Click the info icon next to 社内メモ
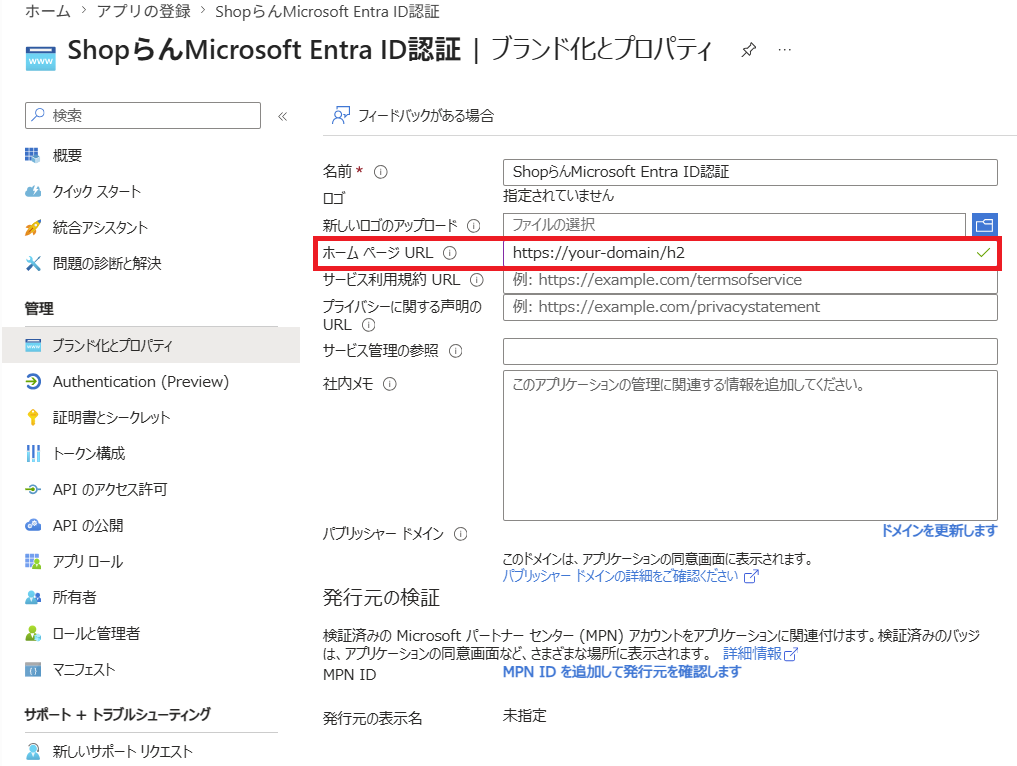Image resolution: width=1017 pixels, height=766 pixels. point(390,384)
